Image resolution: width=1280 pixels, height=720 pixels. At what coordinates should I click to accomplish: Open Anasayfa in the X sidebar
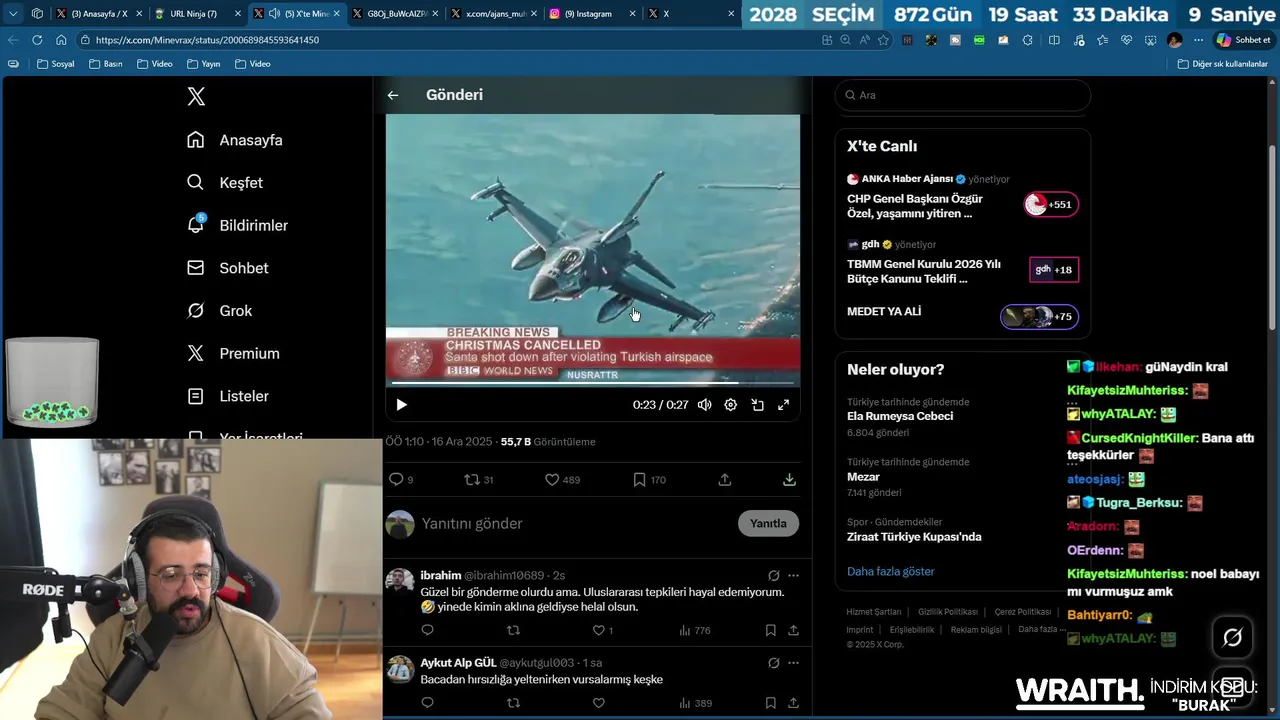235,140
